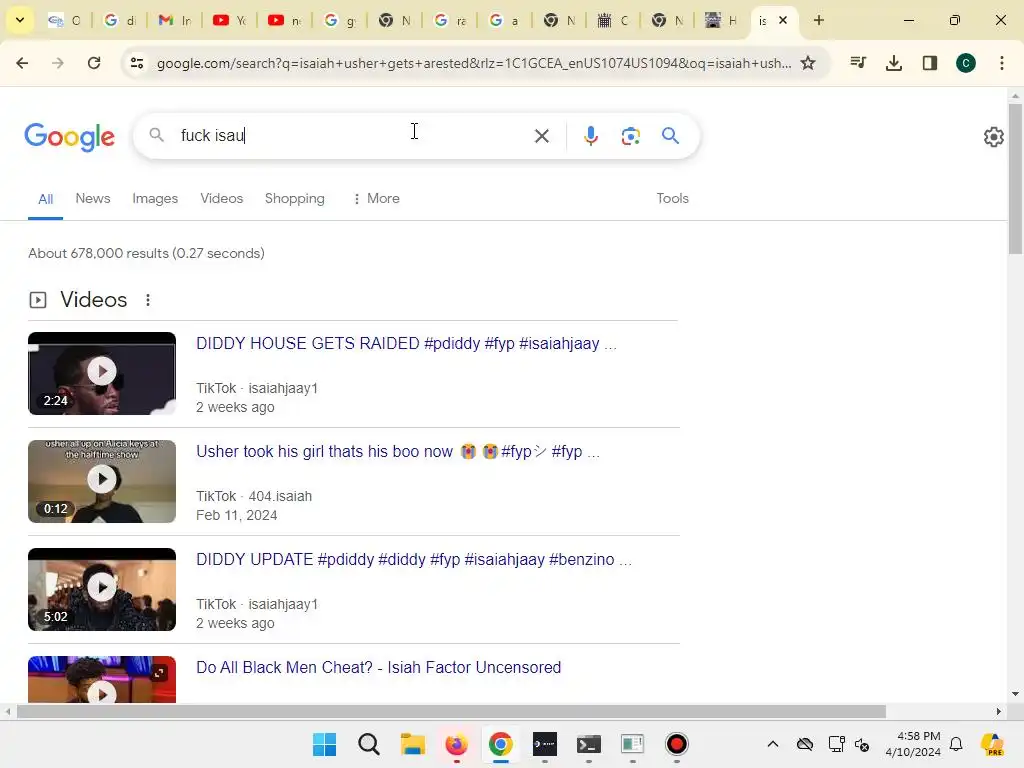The width and height of the screenshot is (1024, 768).
Task: Select the Shopping results tab
Action: click(x=295, y=199)
